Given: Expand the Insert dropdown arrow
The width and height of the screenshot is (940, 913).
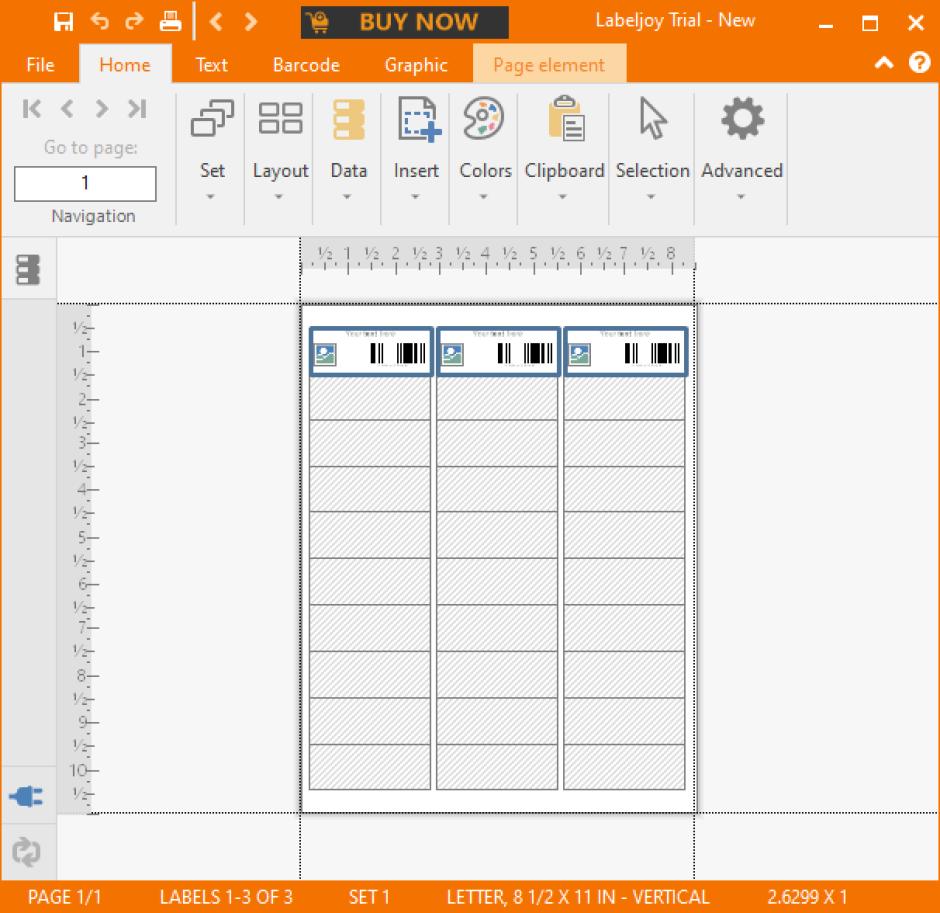Looking at the screenshot, I should 415,197.
